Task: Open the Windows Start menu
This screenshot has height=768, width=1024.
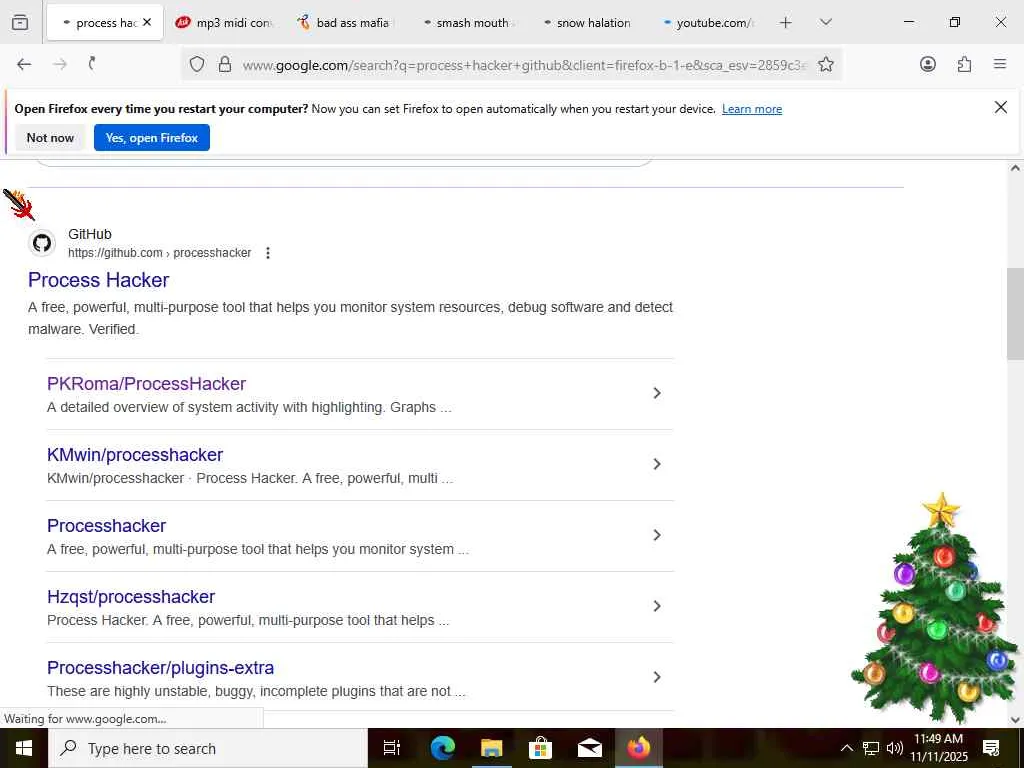Action: (x=24, y=748)
